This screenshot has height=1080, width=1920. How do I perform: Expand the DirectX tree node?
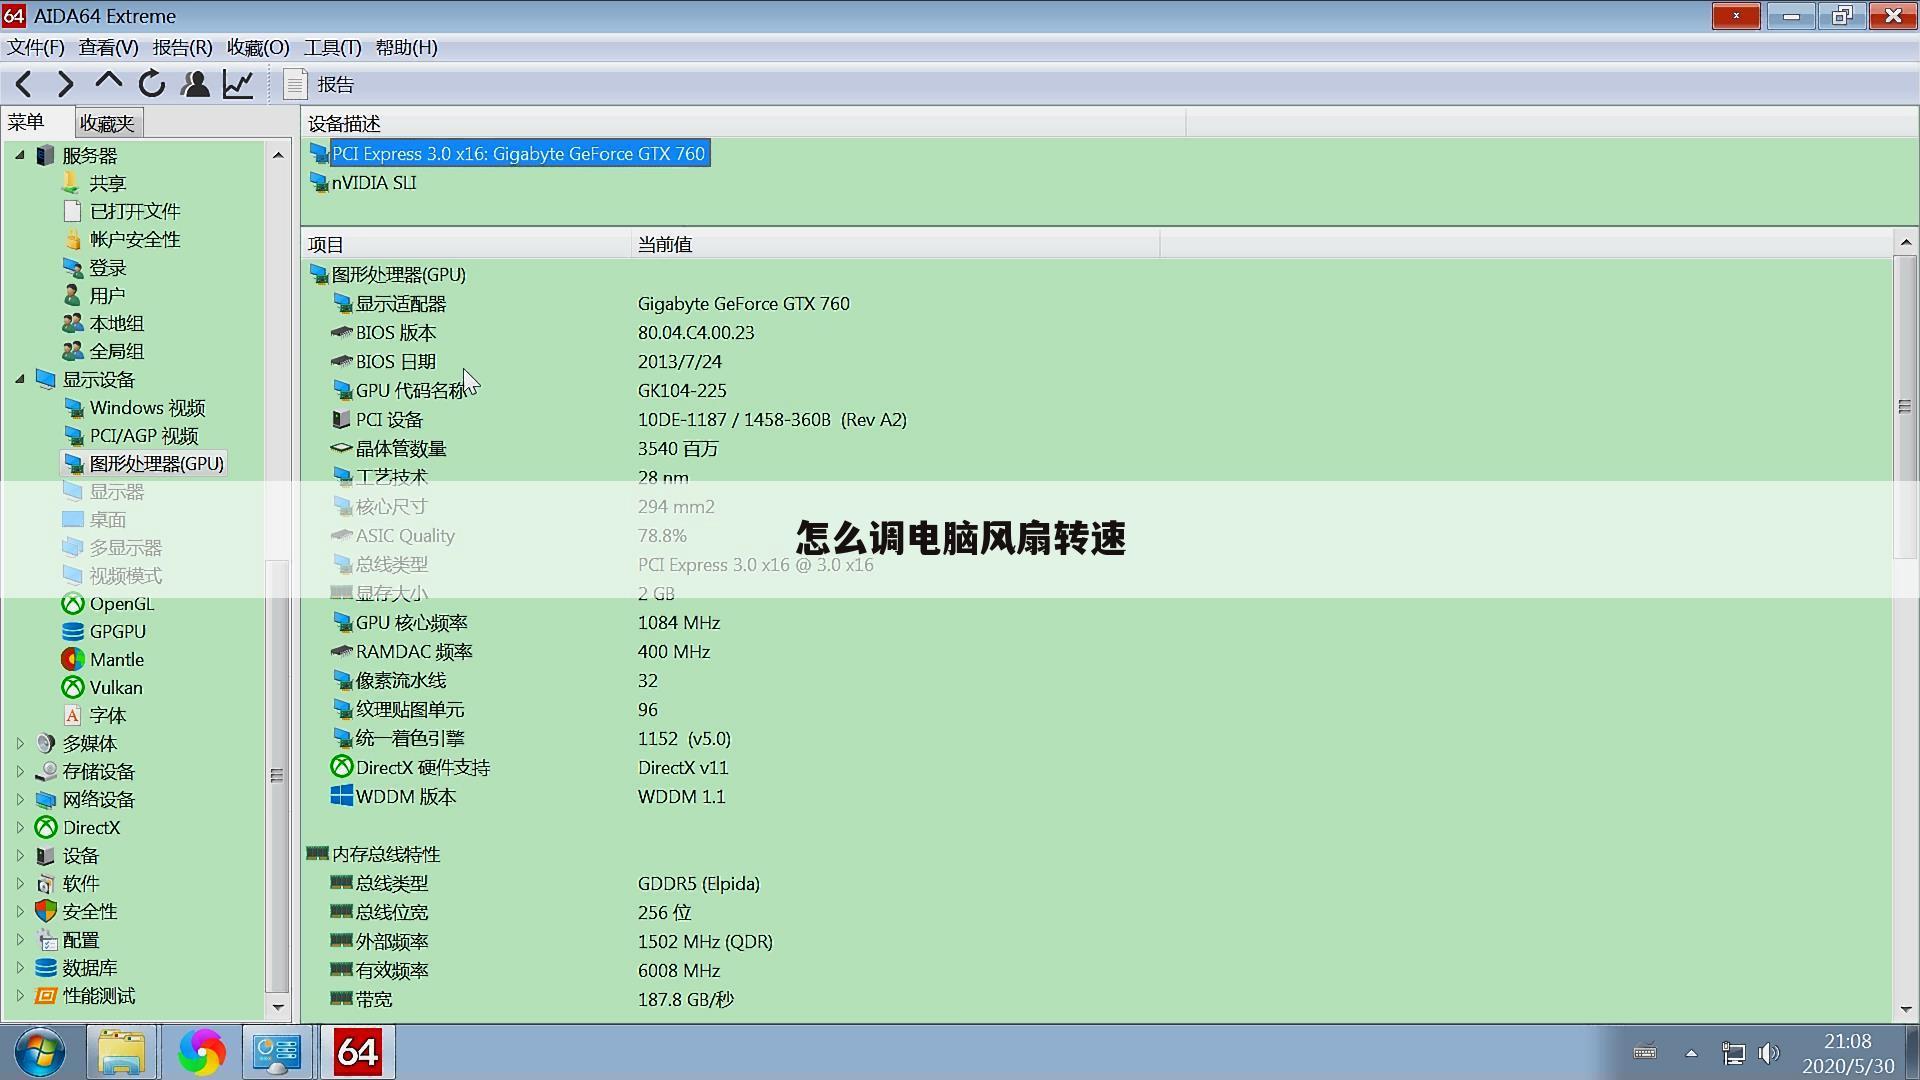coord(19,827)
